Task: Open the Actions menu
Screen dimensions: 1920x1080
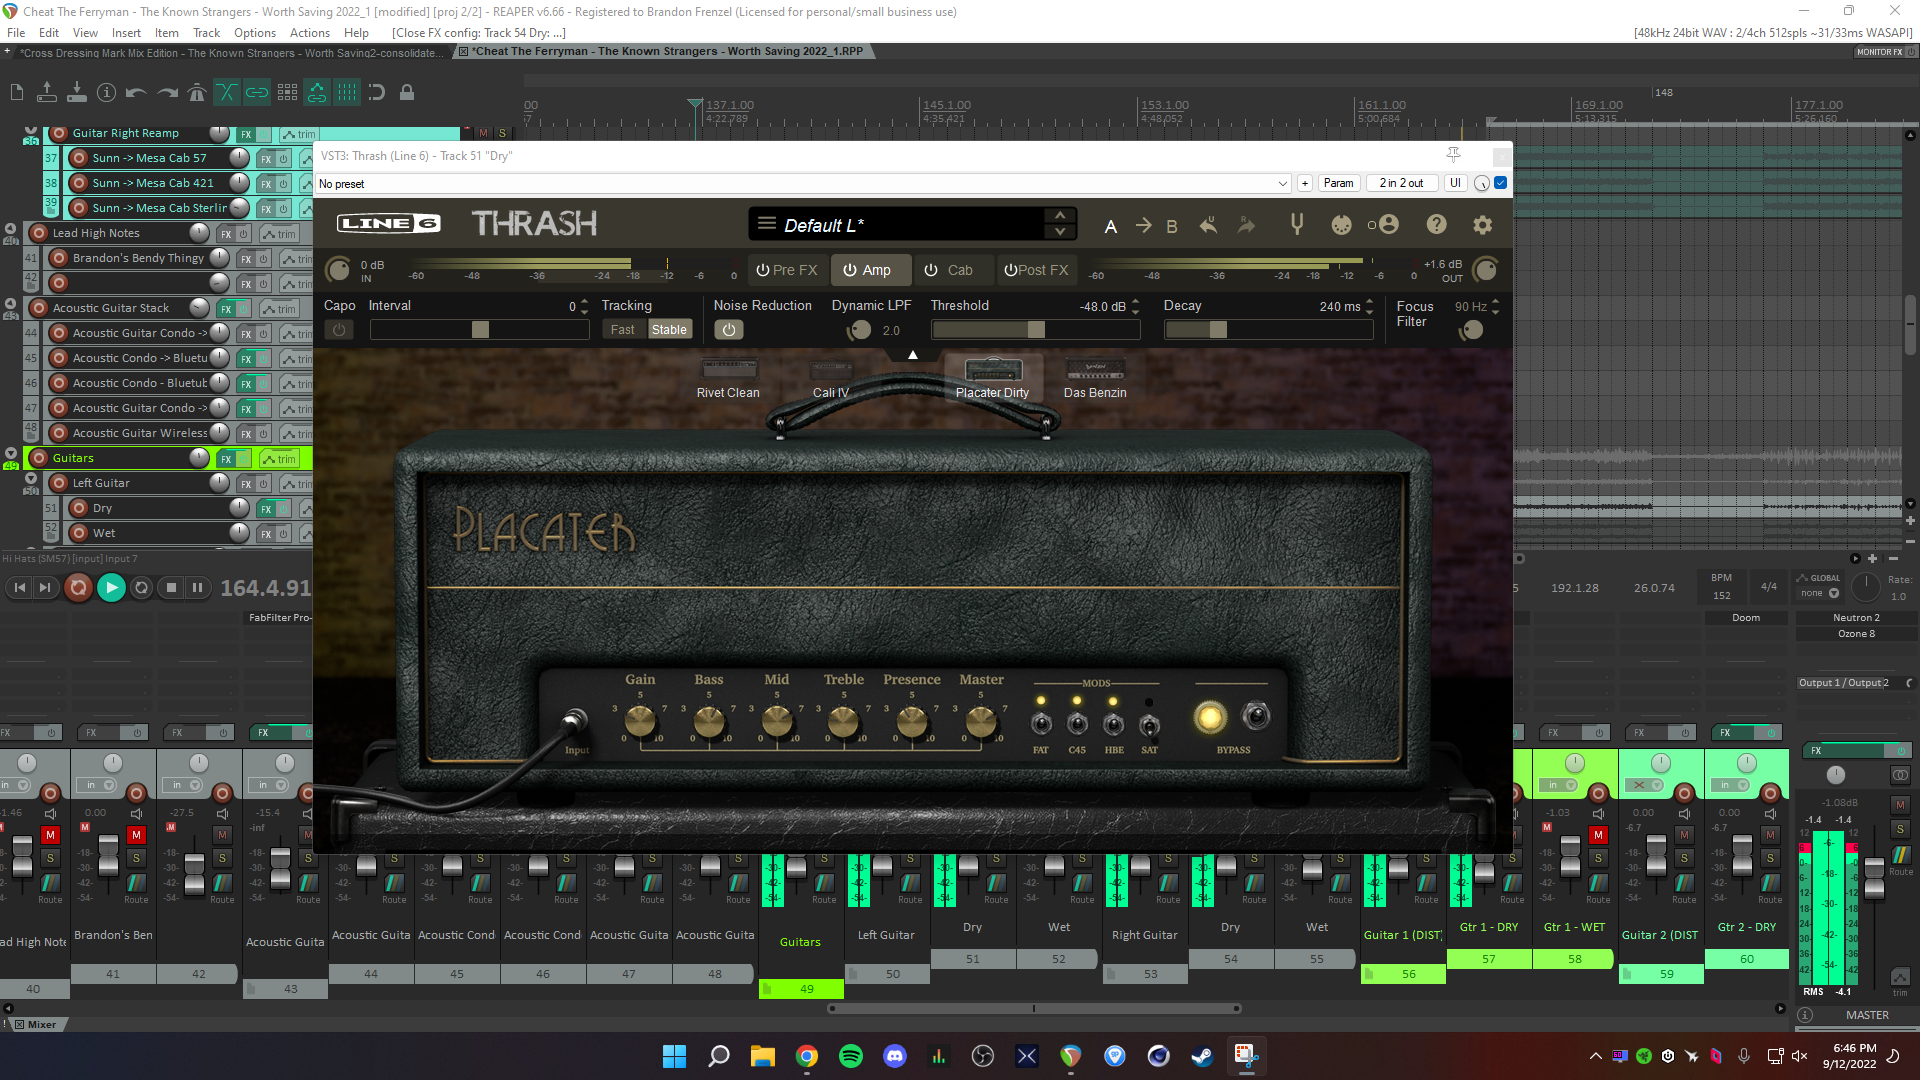Action: pyautogui.click(x=310, y=32)
